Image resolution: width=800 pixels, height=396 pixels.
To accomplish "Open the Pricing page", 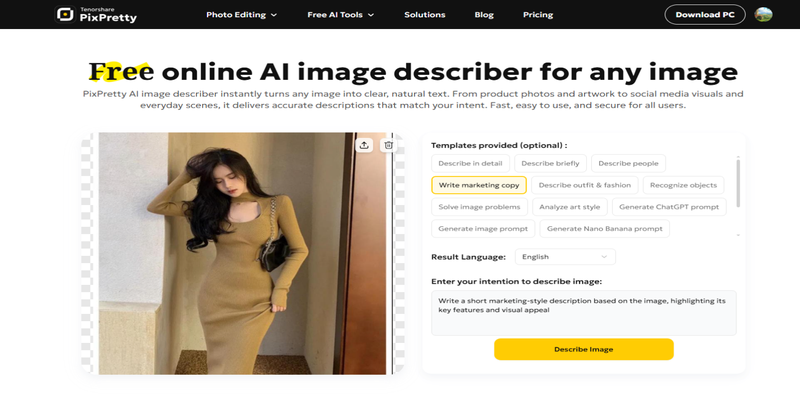I will click(x=538, y=15).
